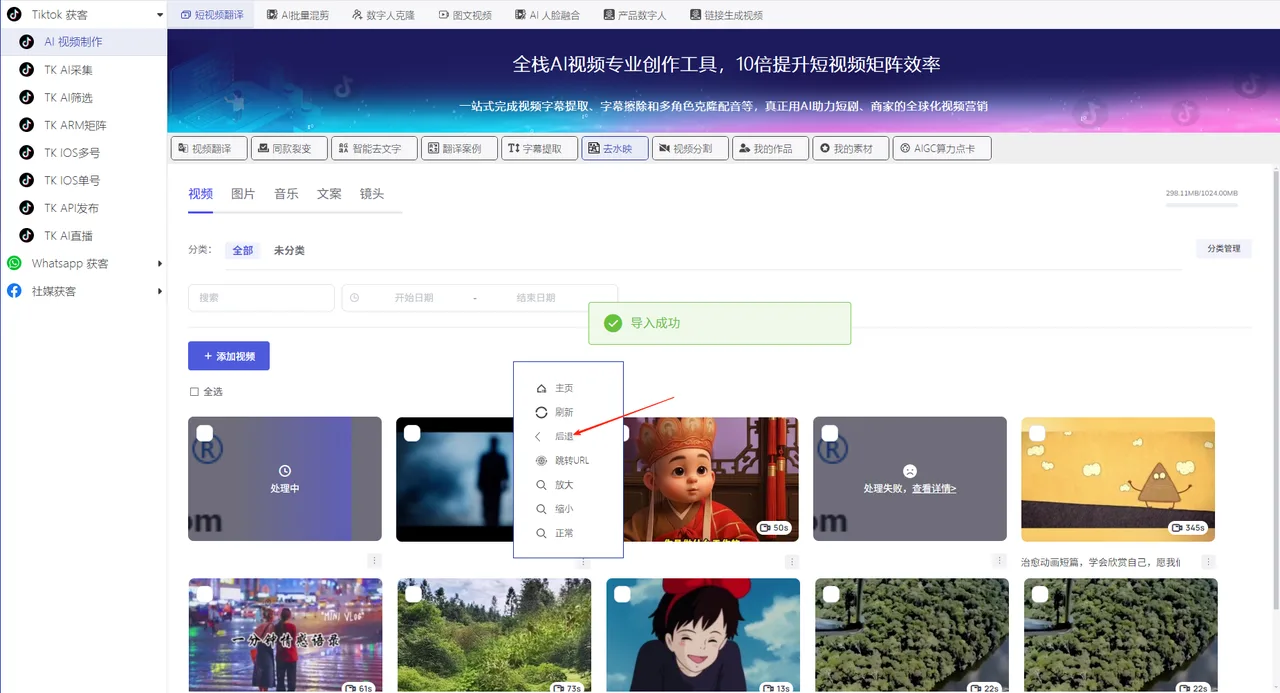Expand the Whatsapp 获客 section
Image resolution: width=1280 pixels, height=693 pixels.
(x=85, y=263)
